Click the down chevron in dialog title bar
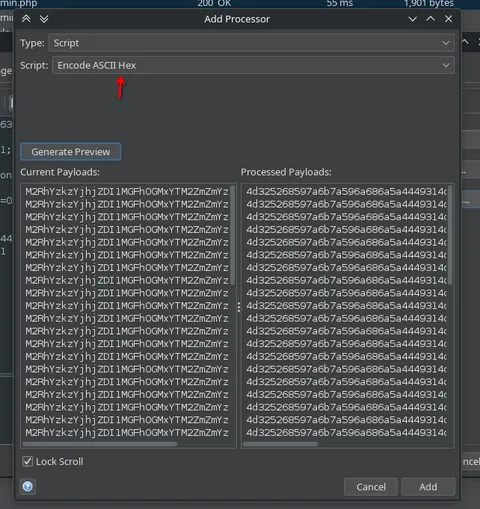The height and width of the screenshot is (509, 480). [x=412, y=19]
